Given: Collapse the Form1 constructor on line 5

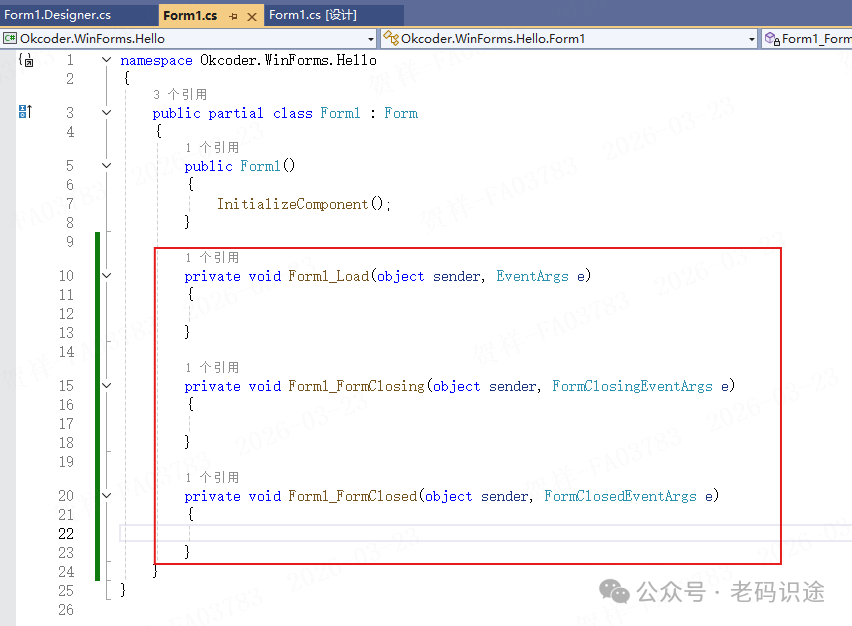Looking at the screenshot, I should click(x=107, y=166).
